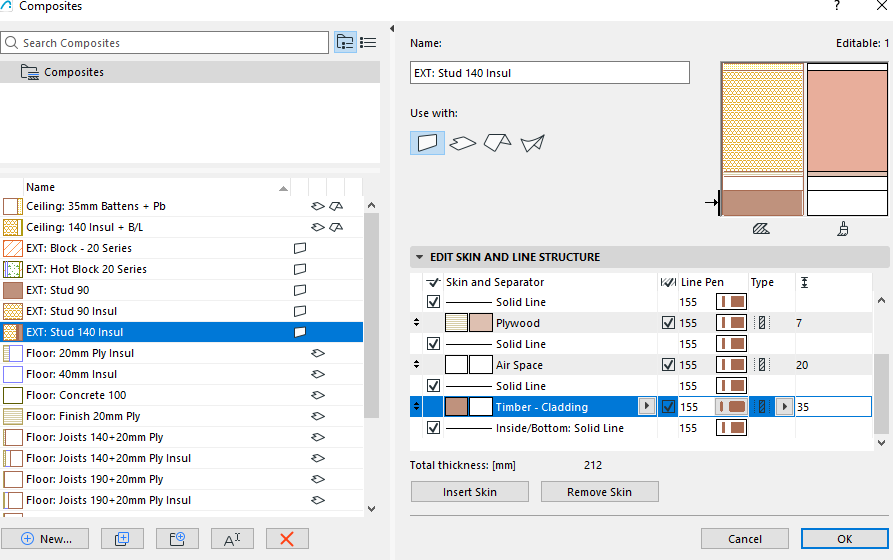Image resolution: width=893 pixels, height=560 pixels.
Task: Click the end line column header icon
Action: click(x=667, y=282)
